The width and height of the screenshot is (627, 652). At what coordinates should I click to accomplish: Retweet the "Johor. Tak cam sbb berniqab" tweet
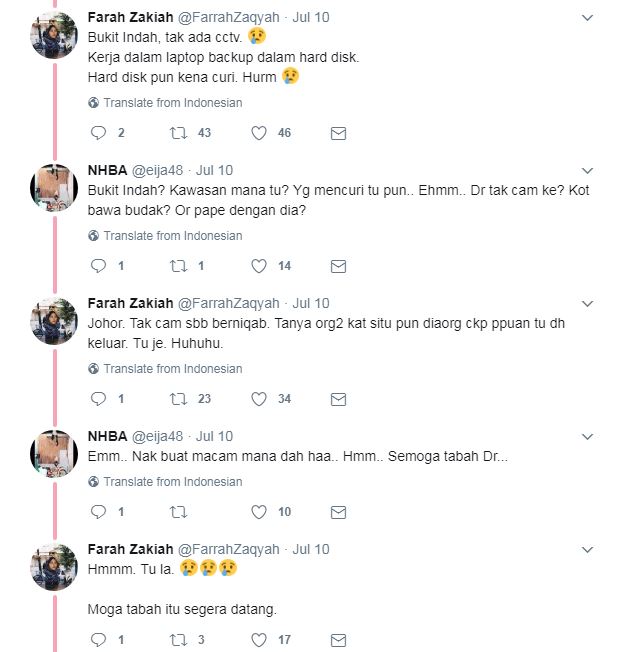[x=178, y=399]
